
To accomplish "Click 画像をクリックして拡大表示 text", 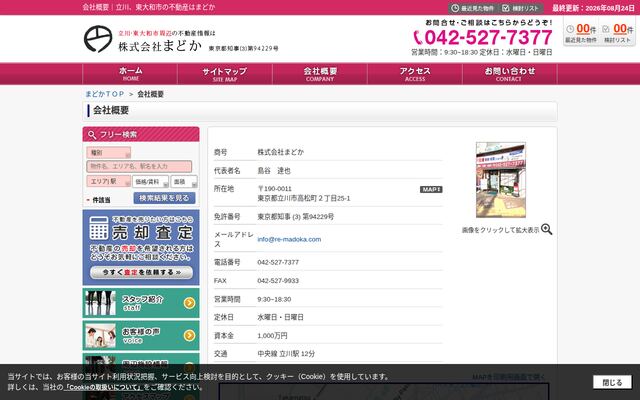I will coord(500,230).
